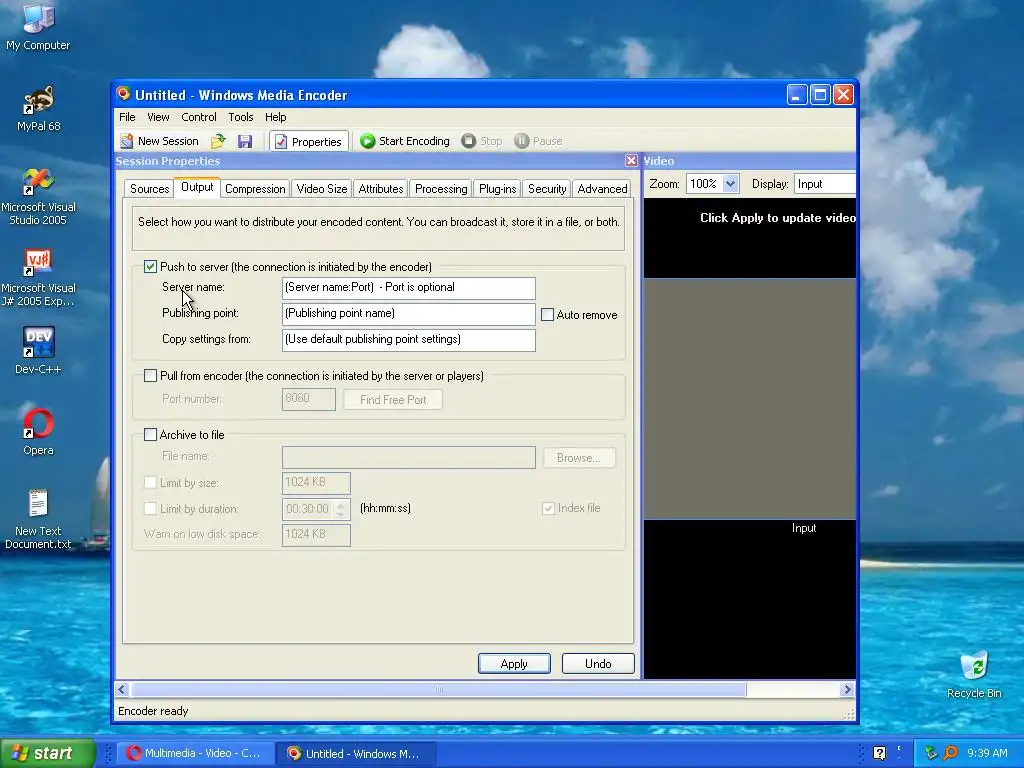
Task: Select Microsoft Visual J# 2005 Express shortcut
Action: (x=38, y=278)
